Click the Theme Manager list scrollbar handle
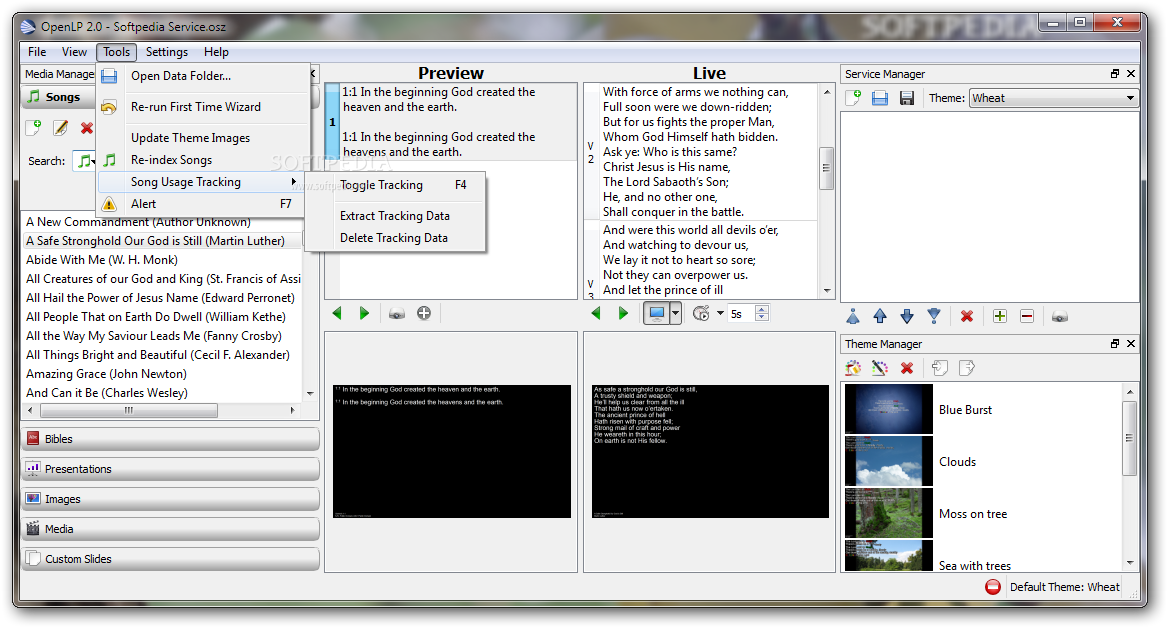This screenshot has height=628, width=1168. coord(1129,437)
